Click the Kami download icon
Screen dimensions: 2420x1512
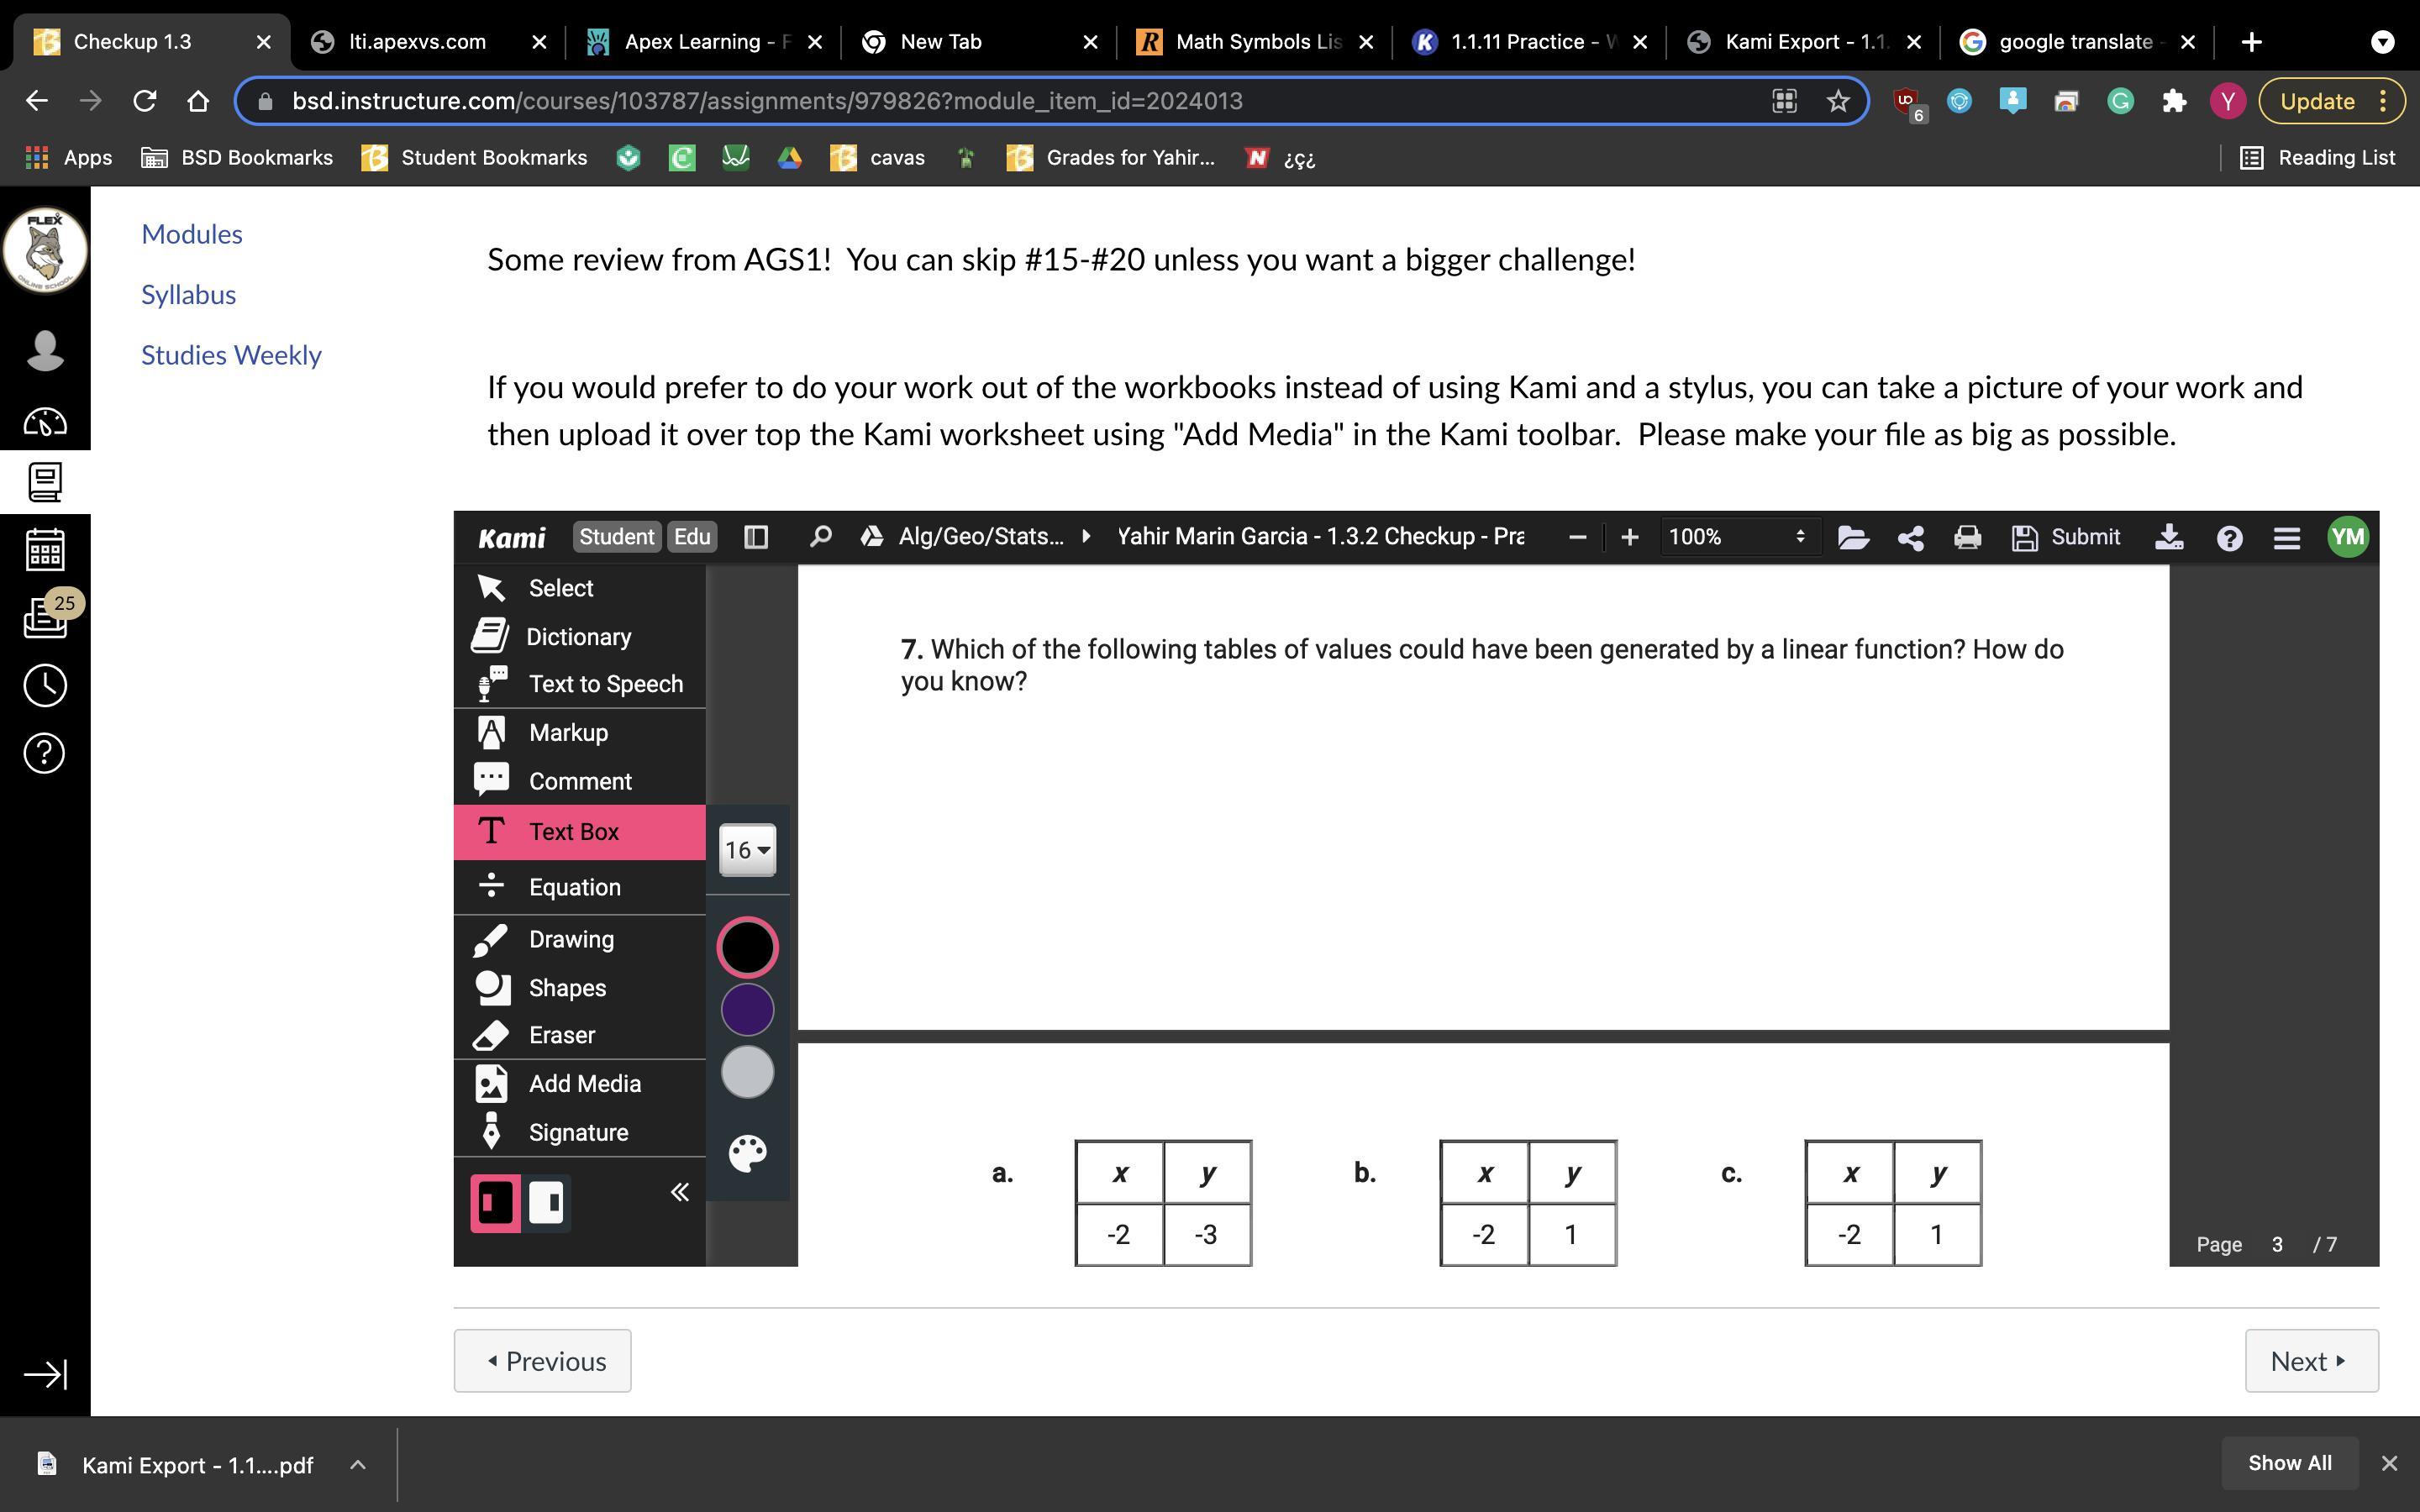(x=2168, y=538)
